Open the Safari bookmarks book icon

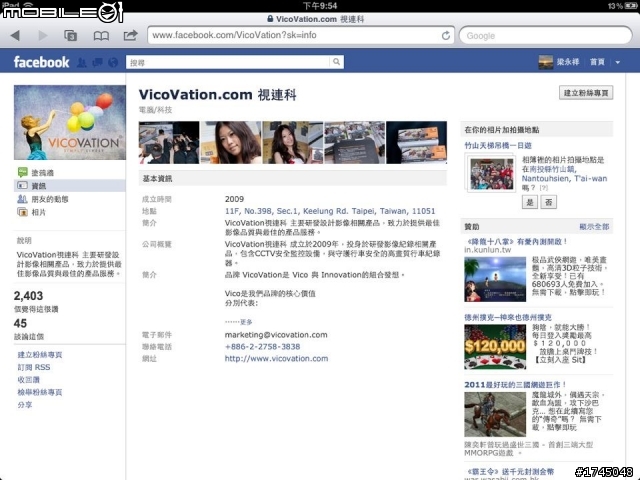101,36
